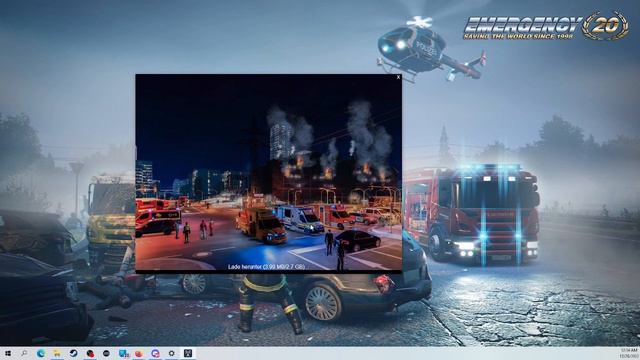Open the Windows Start menu

8,353
